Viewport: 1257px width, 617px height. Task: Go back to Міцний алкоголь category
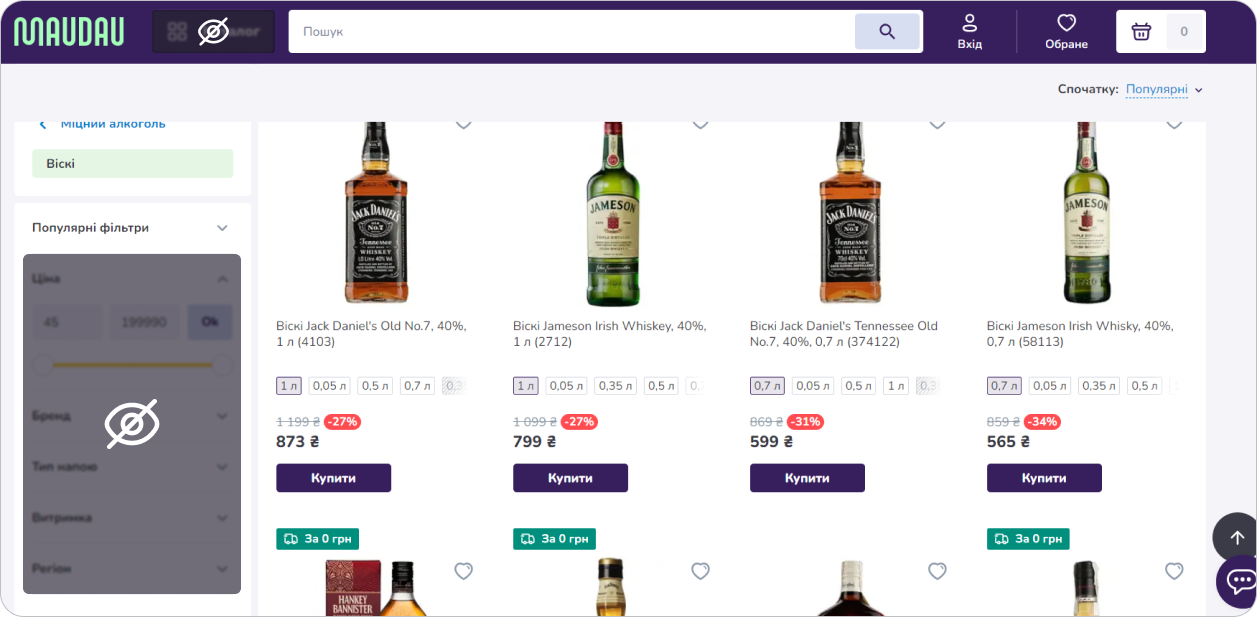tap(112, 124)
